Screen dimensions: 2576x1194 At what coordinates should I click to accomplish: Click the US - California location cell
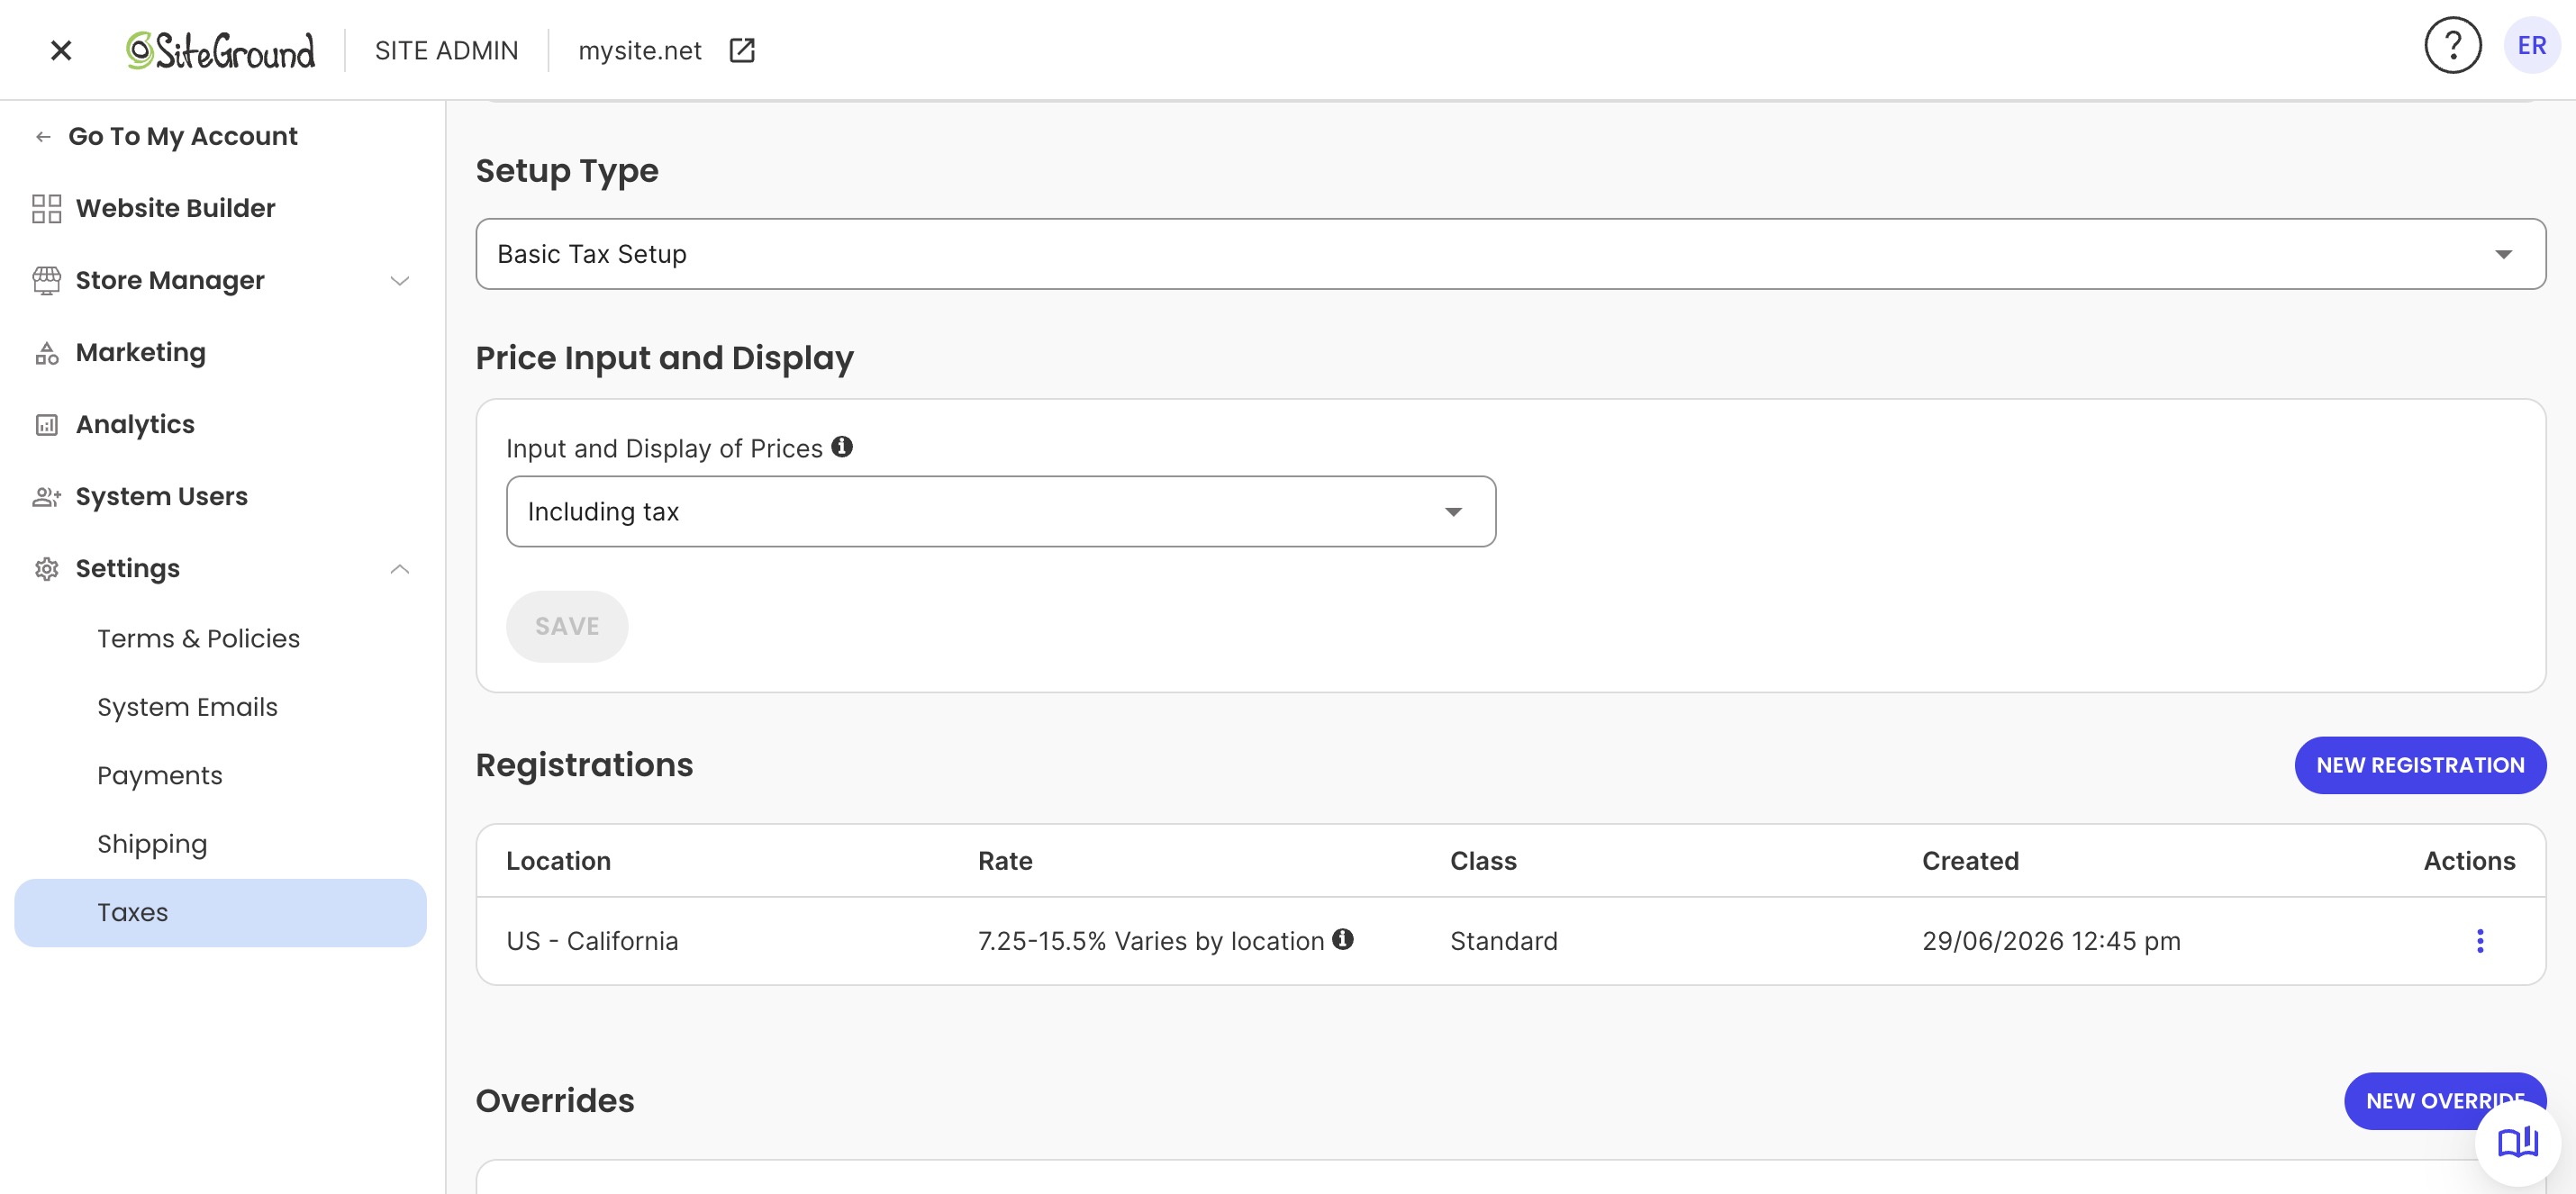592,941
